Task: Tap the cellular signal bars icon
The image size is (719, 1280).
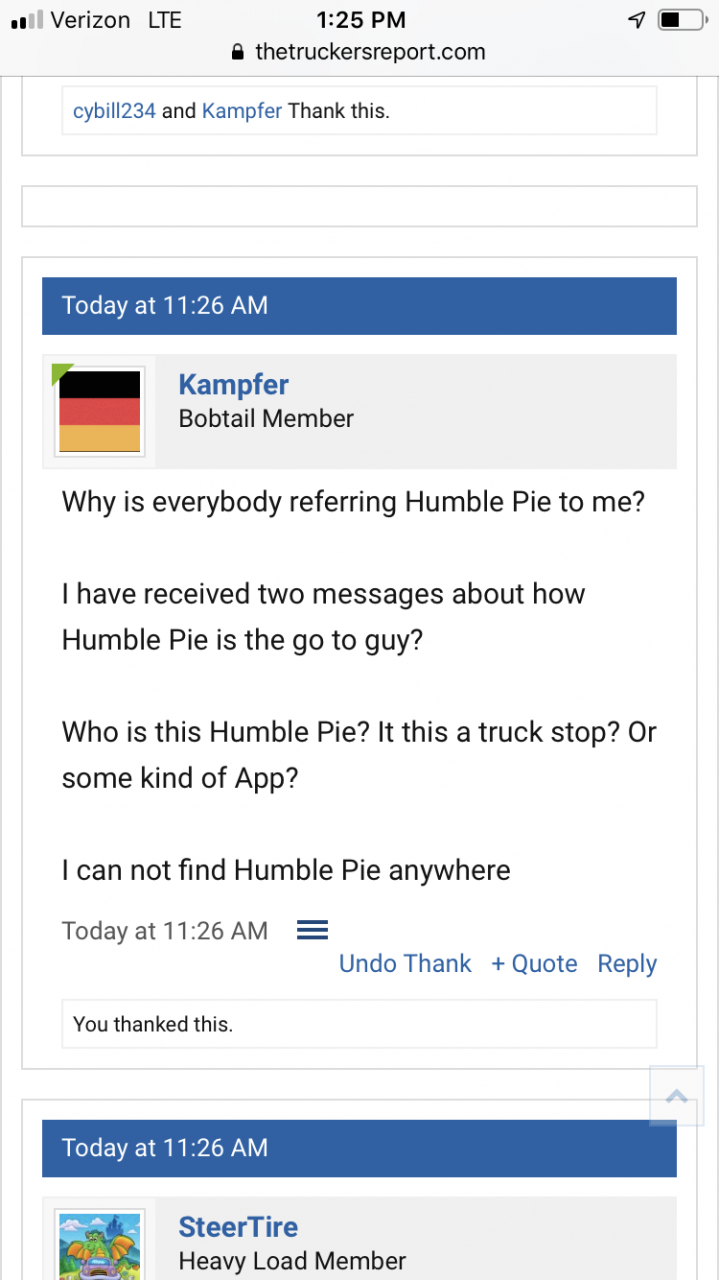Action: pyautogui.click(x=27, y=19)
